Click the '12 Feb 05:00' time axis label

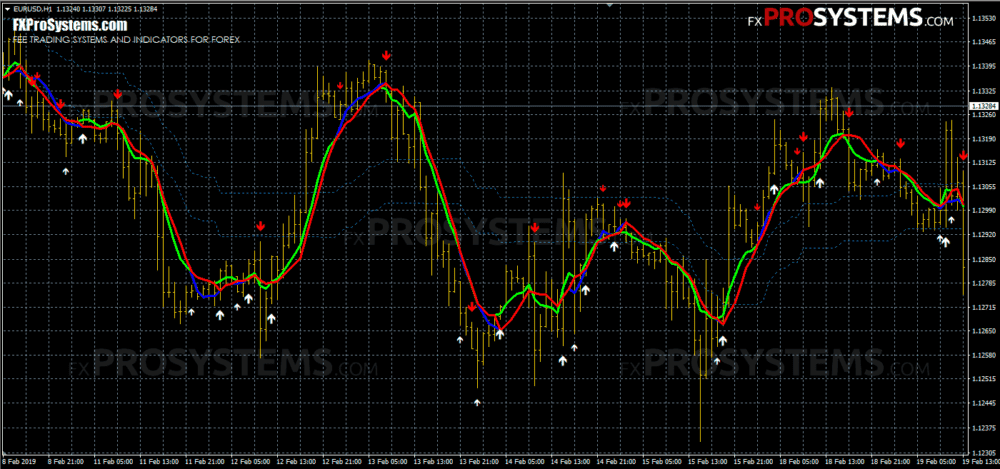coord(249,461)
